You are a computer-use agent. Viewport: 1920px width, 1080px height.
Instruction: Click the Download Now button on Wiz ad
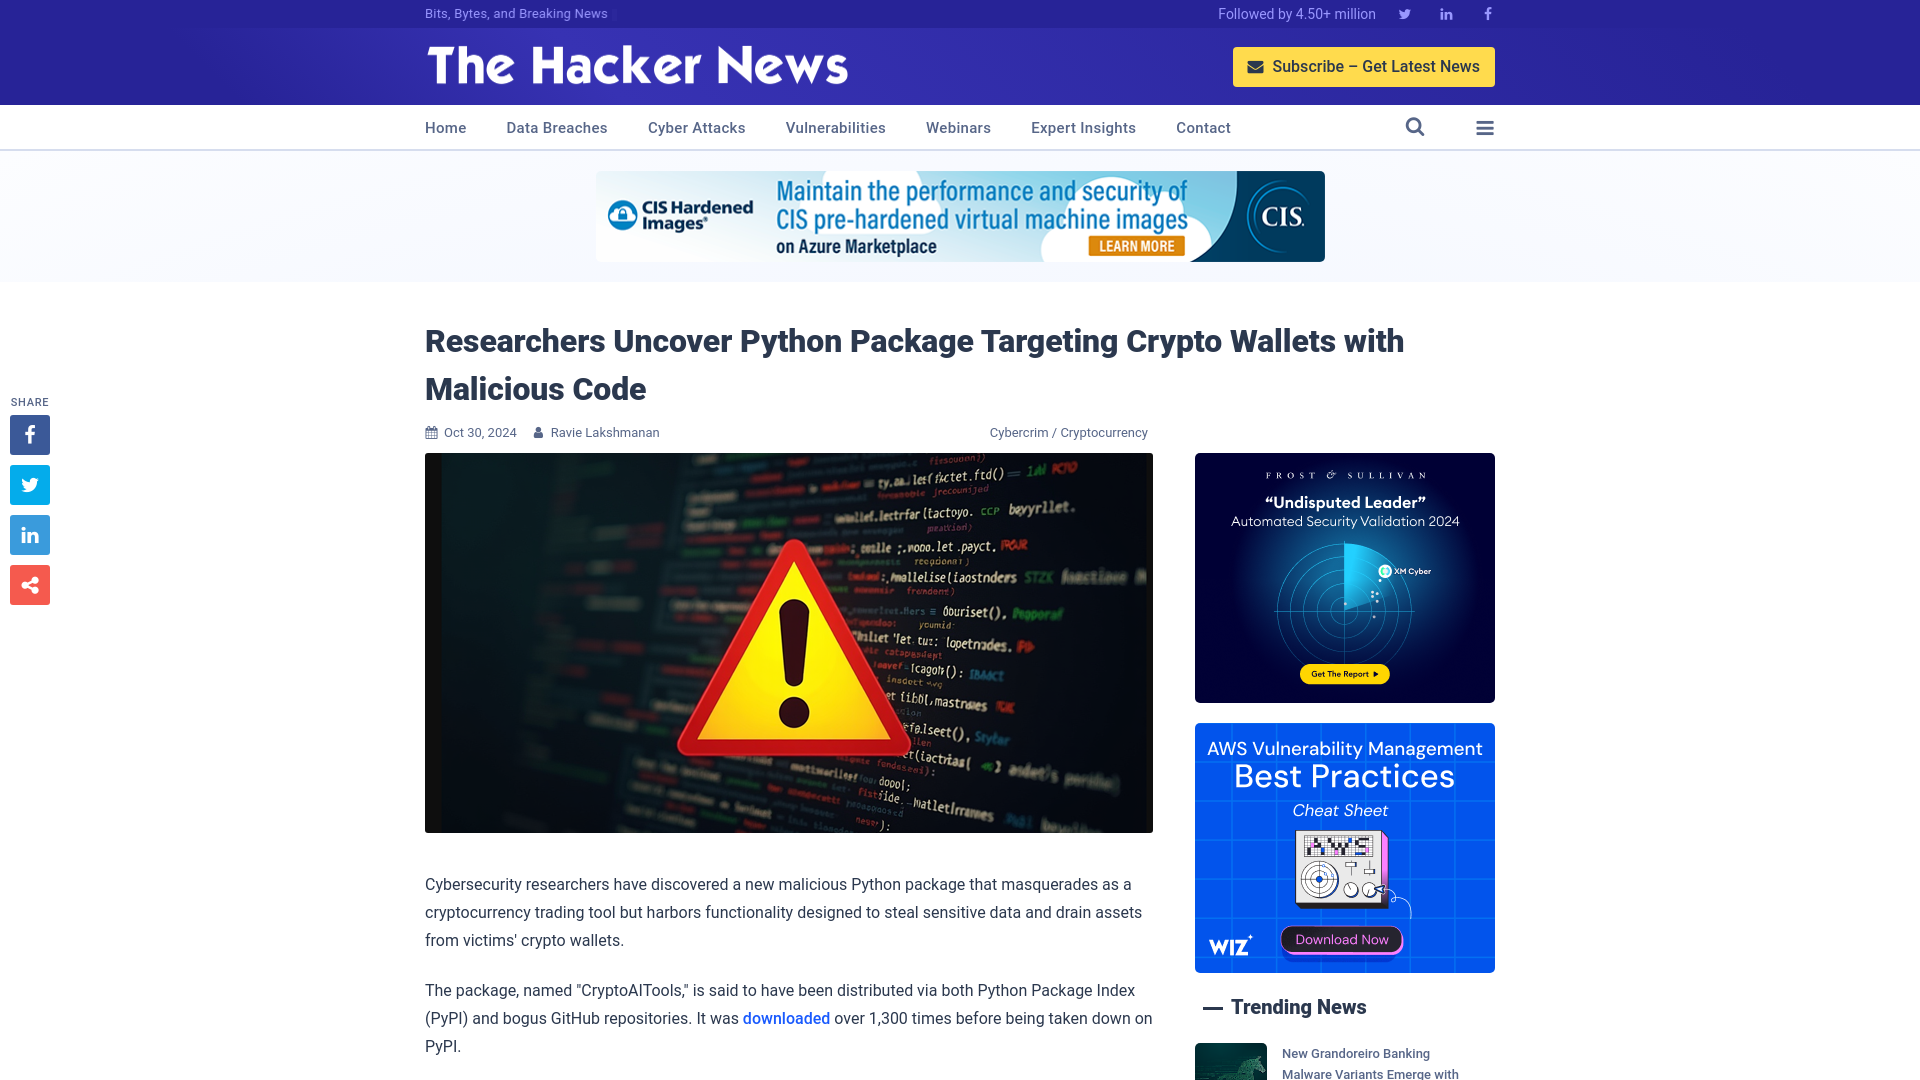pyautogui.click(x=1342, y=939)
